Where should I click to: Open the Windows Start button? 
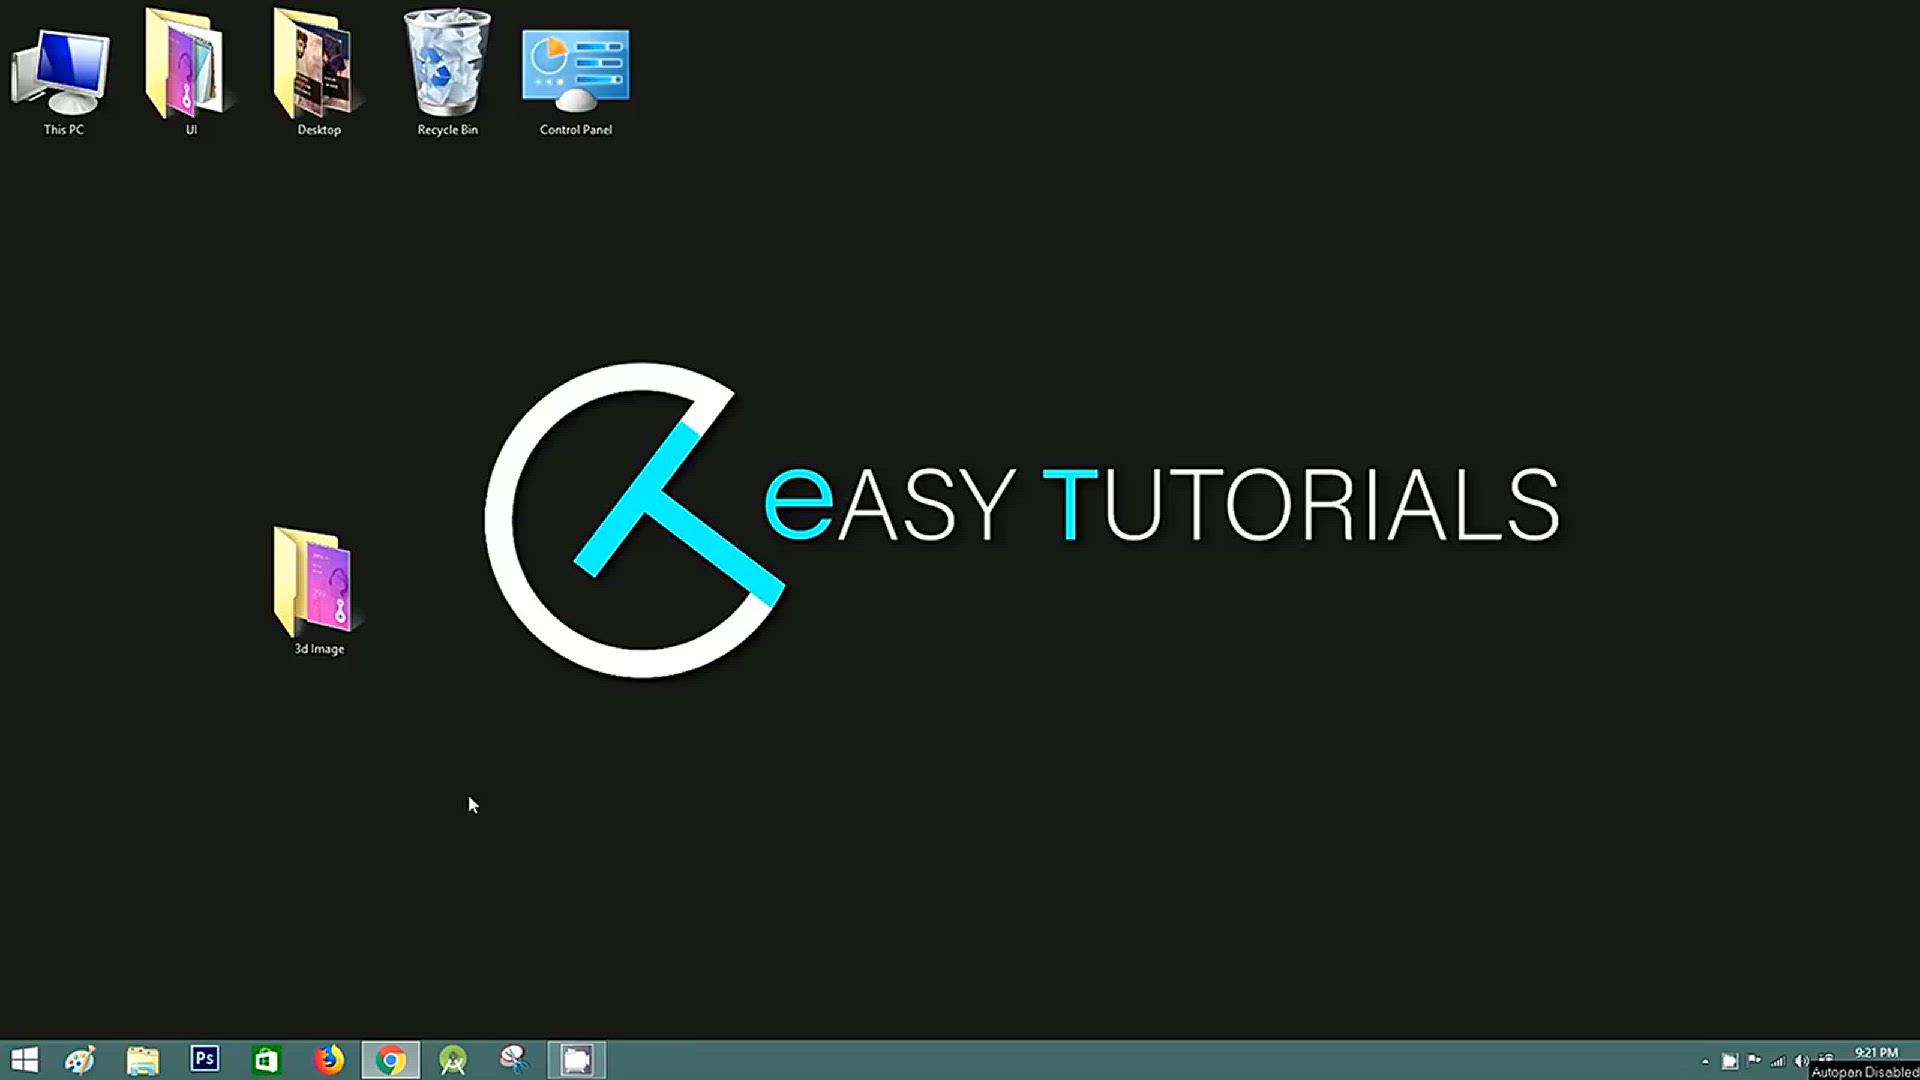coord(24,1060)
